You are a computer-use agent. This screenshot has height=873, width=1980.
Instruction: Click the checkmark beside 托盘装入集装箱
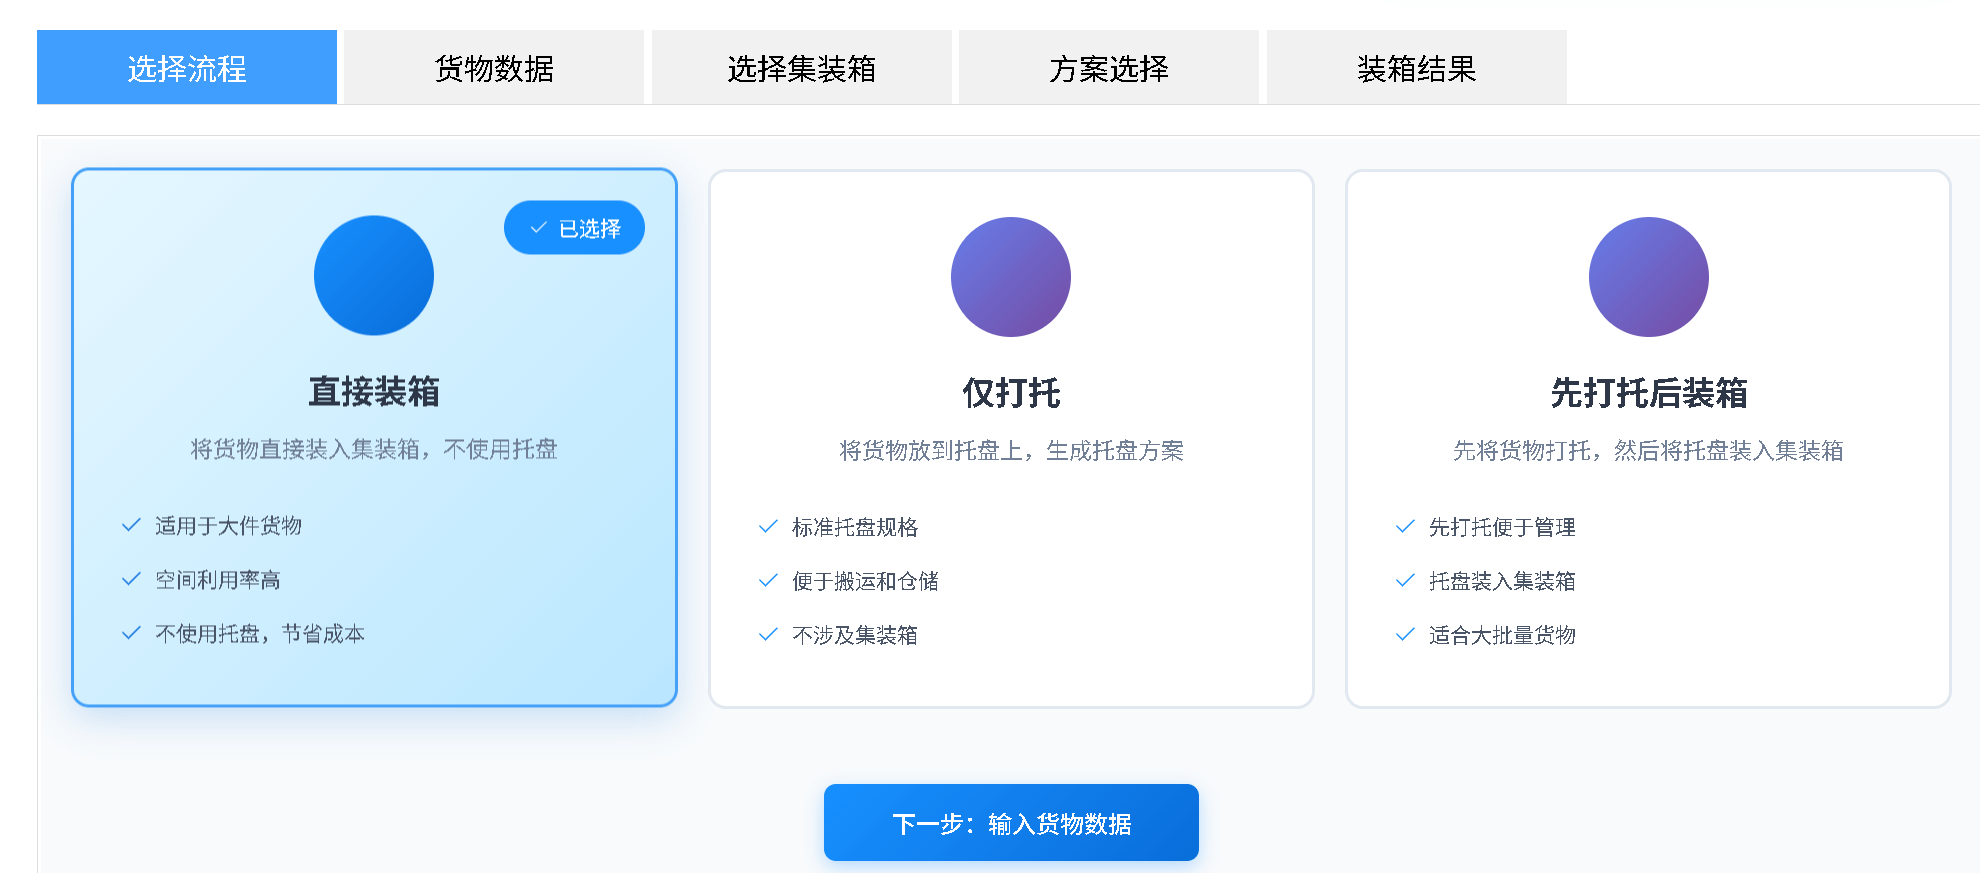(1404, 581)
